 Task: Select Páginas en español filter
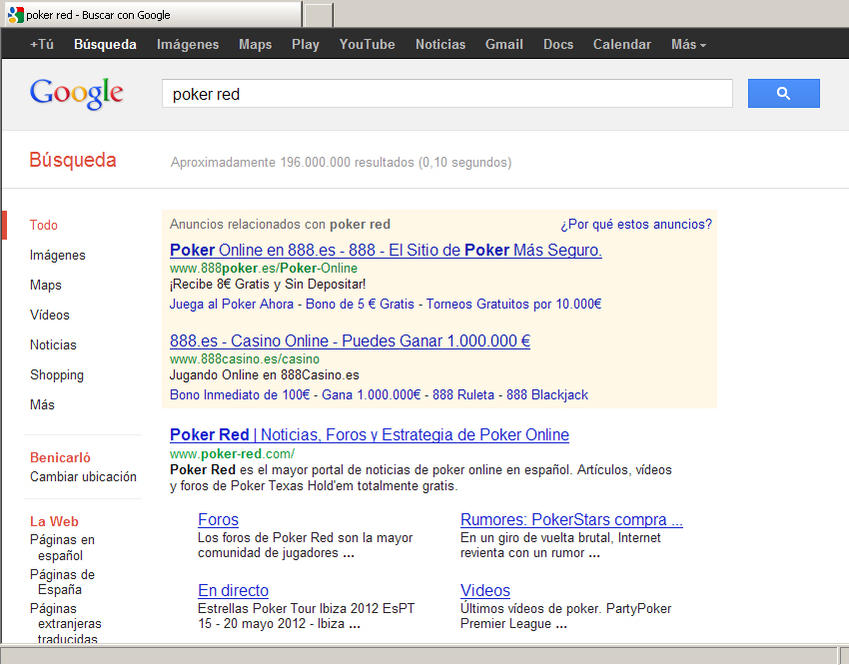(62, 547)
